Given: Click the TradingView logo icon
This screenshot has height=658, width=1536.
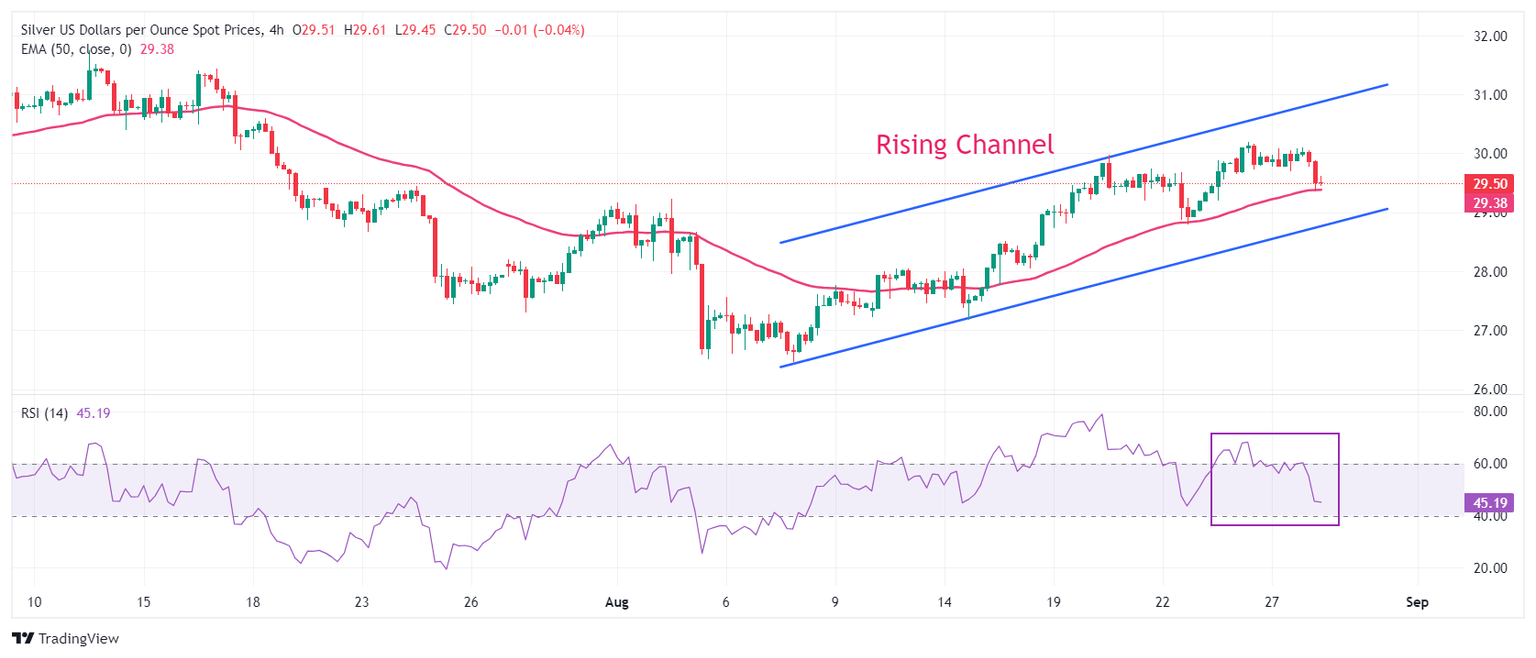Looking at the screenshot, I should [x=22, y=638].
